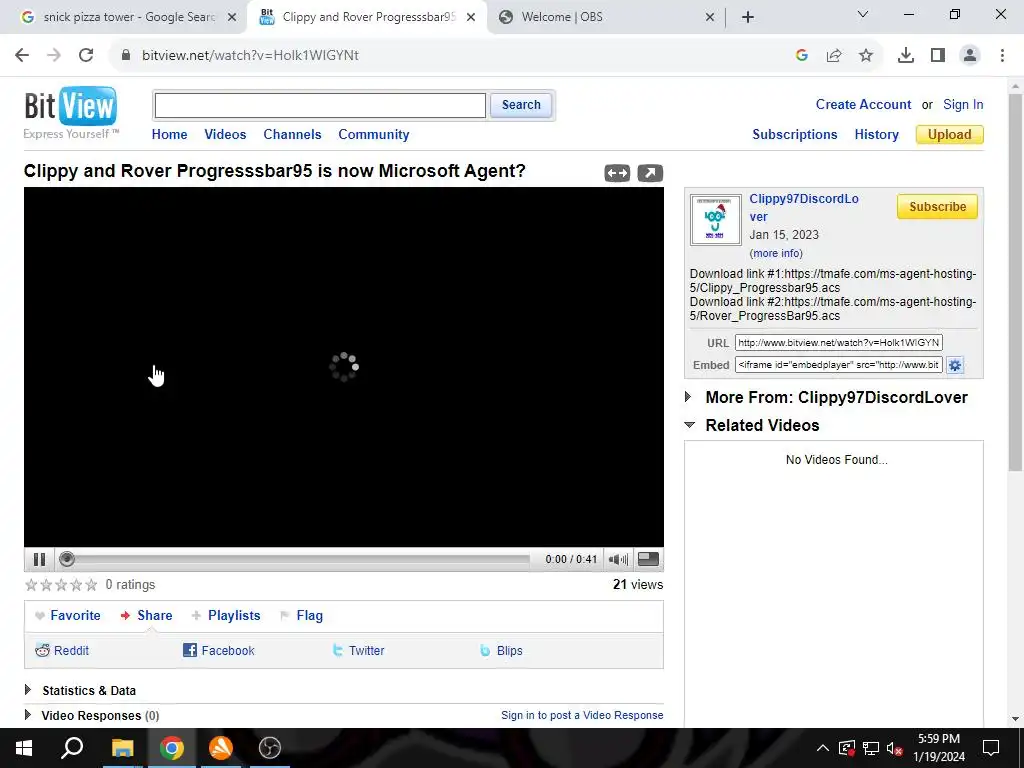Image resolution: width=1024 pixels, height=768 pixels.
Task: Open the Windows Start menu
Action: coord(23,748)
